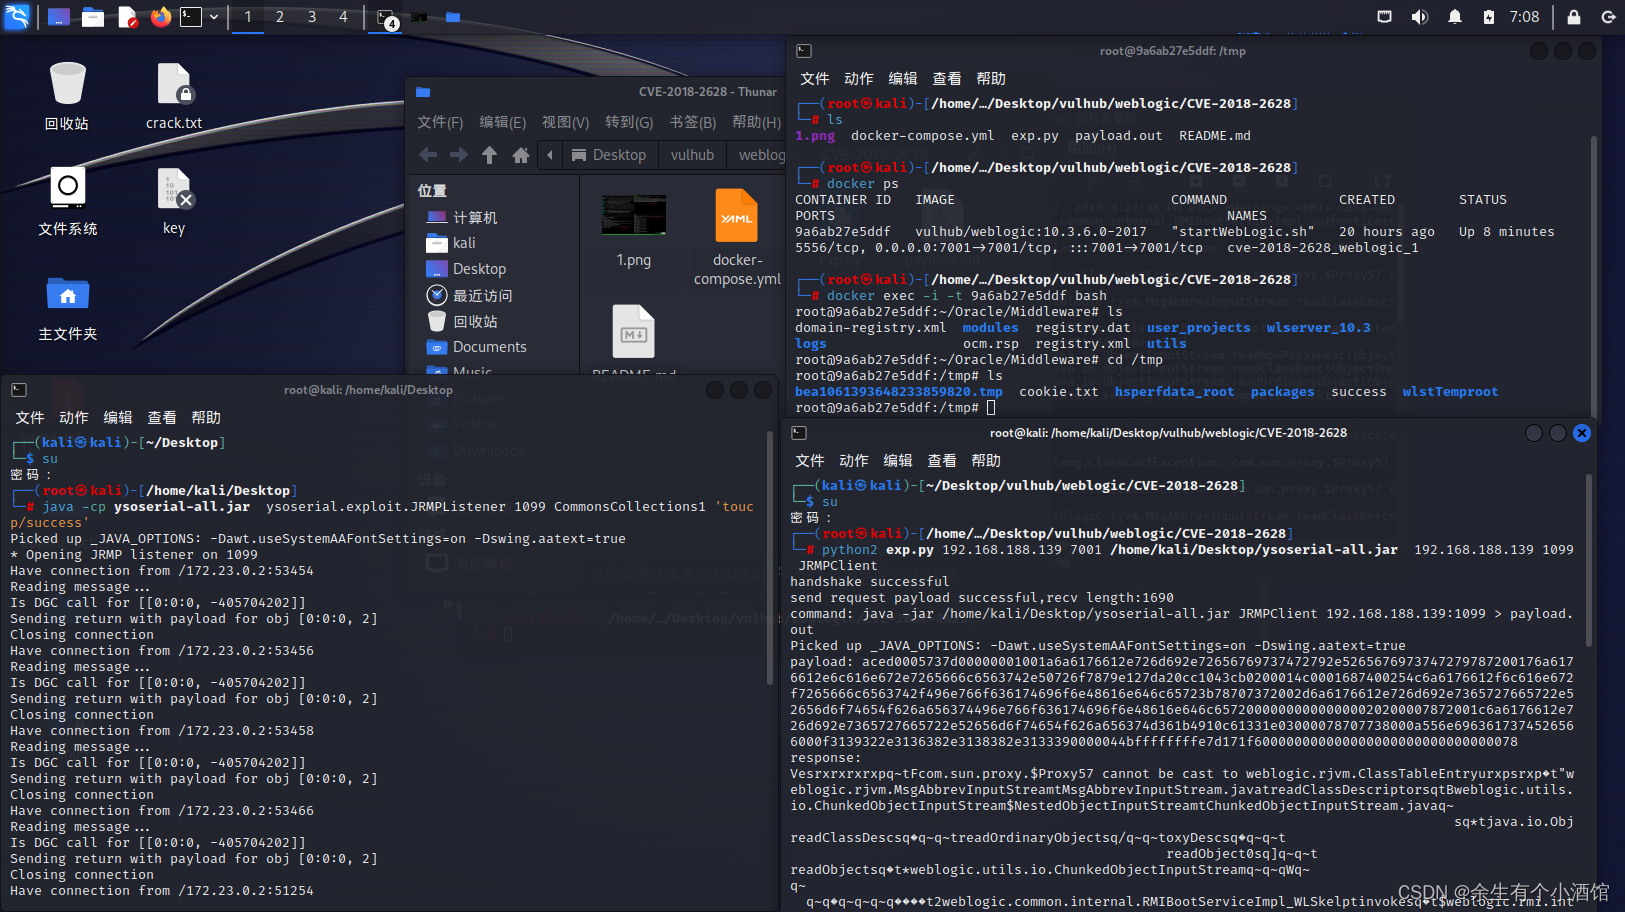Open Thunar 编辑(E) menu

502,122
